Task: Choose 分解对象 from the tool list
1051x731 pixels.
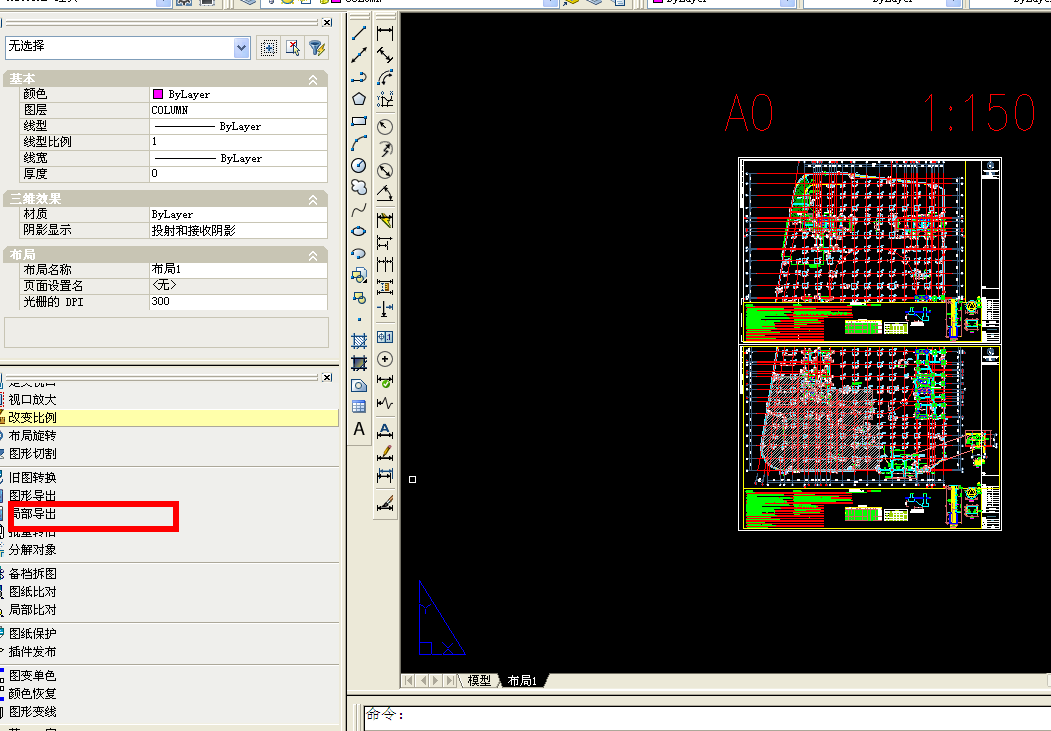Action: point(32,550)
